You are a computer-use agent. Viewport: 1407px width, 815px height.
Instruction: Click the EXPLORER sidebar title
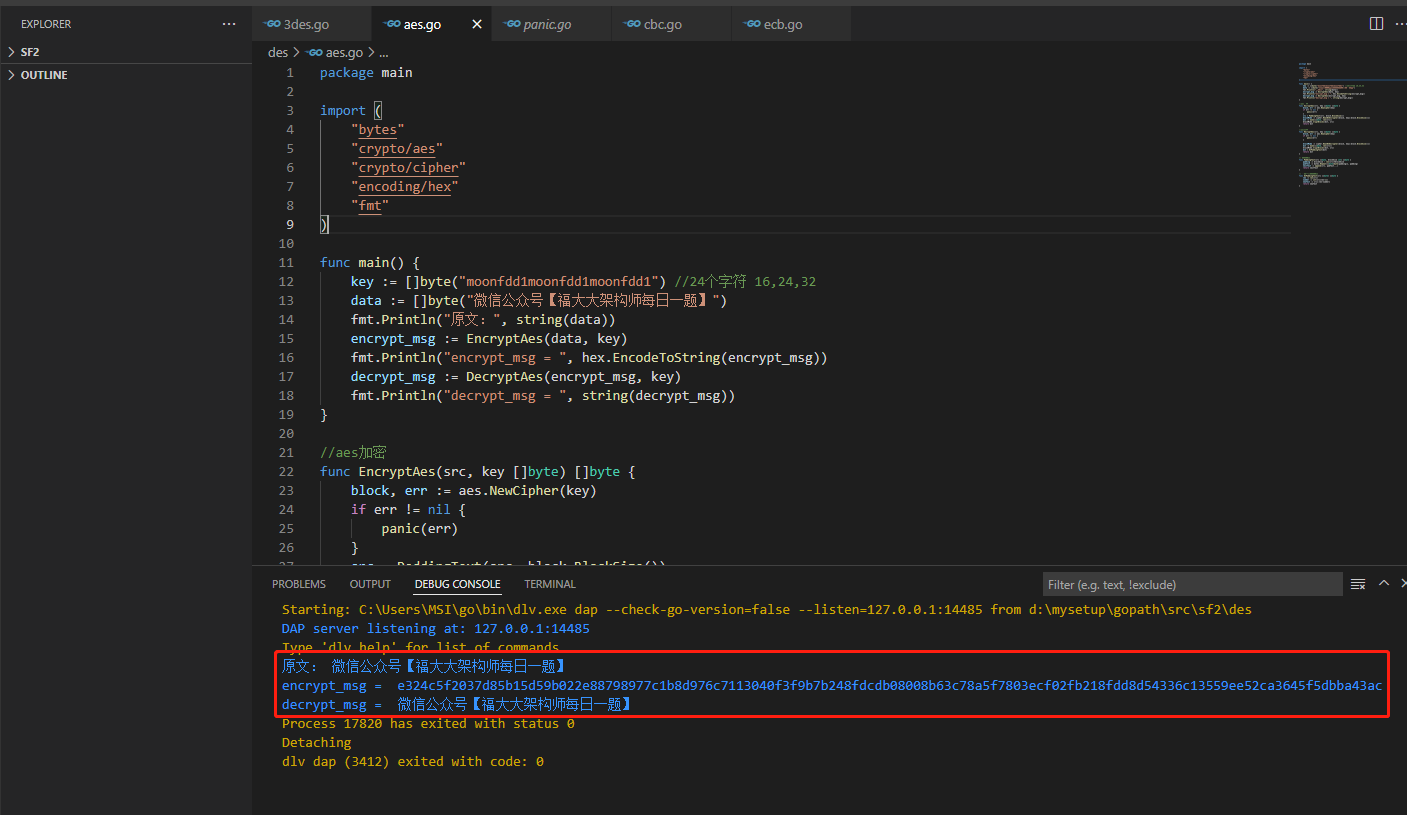[46, 24]
